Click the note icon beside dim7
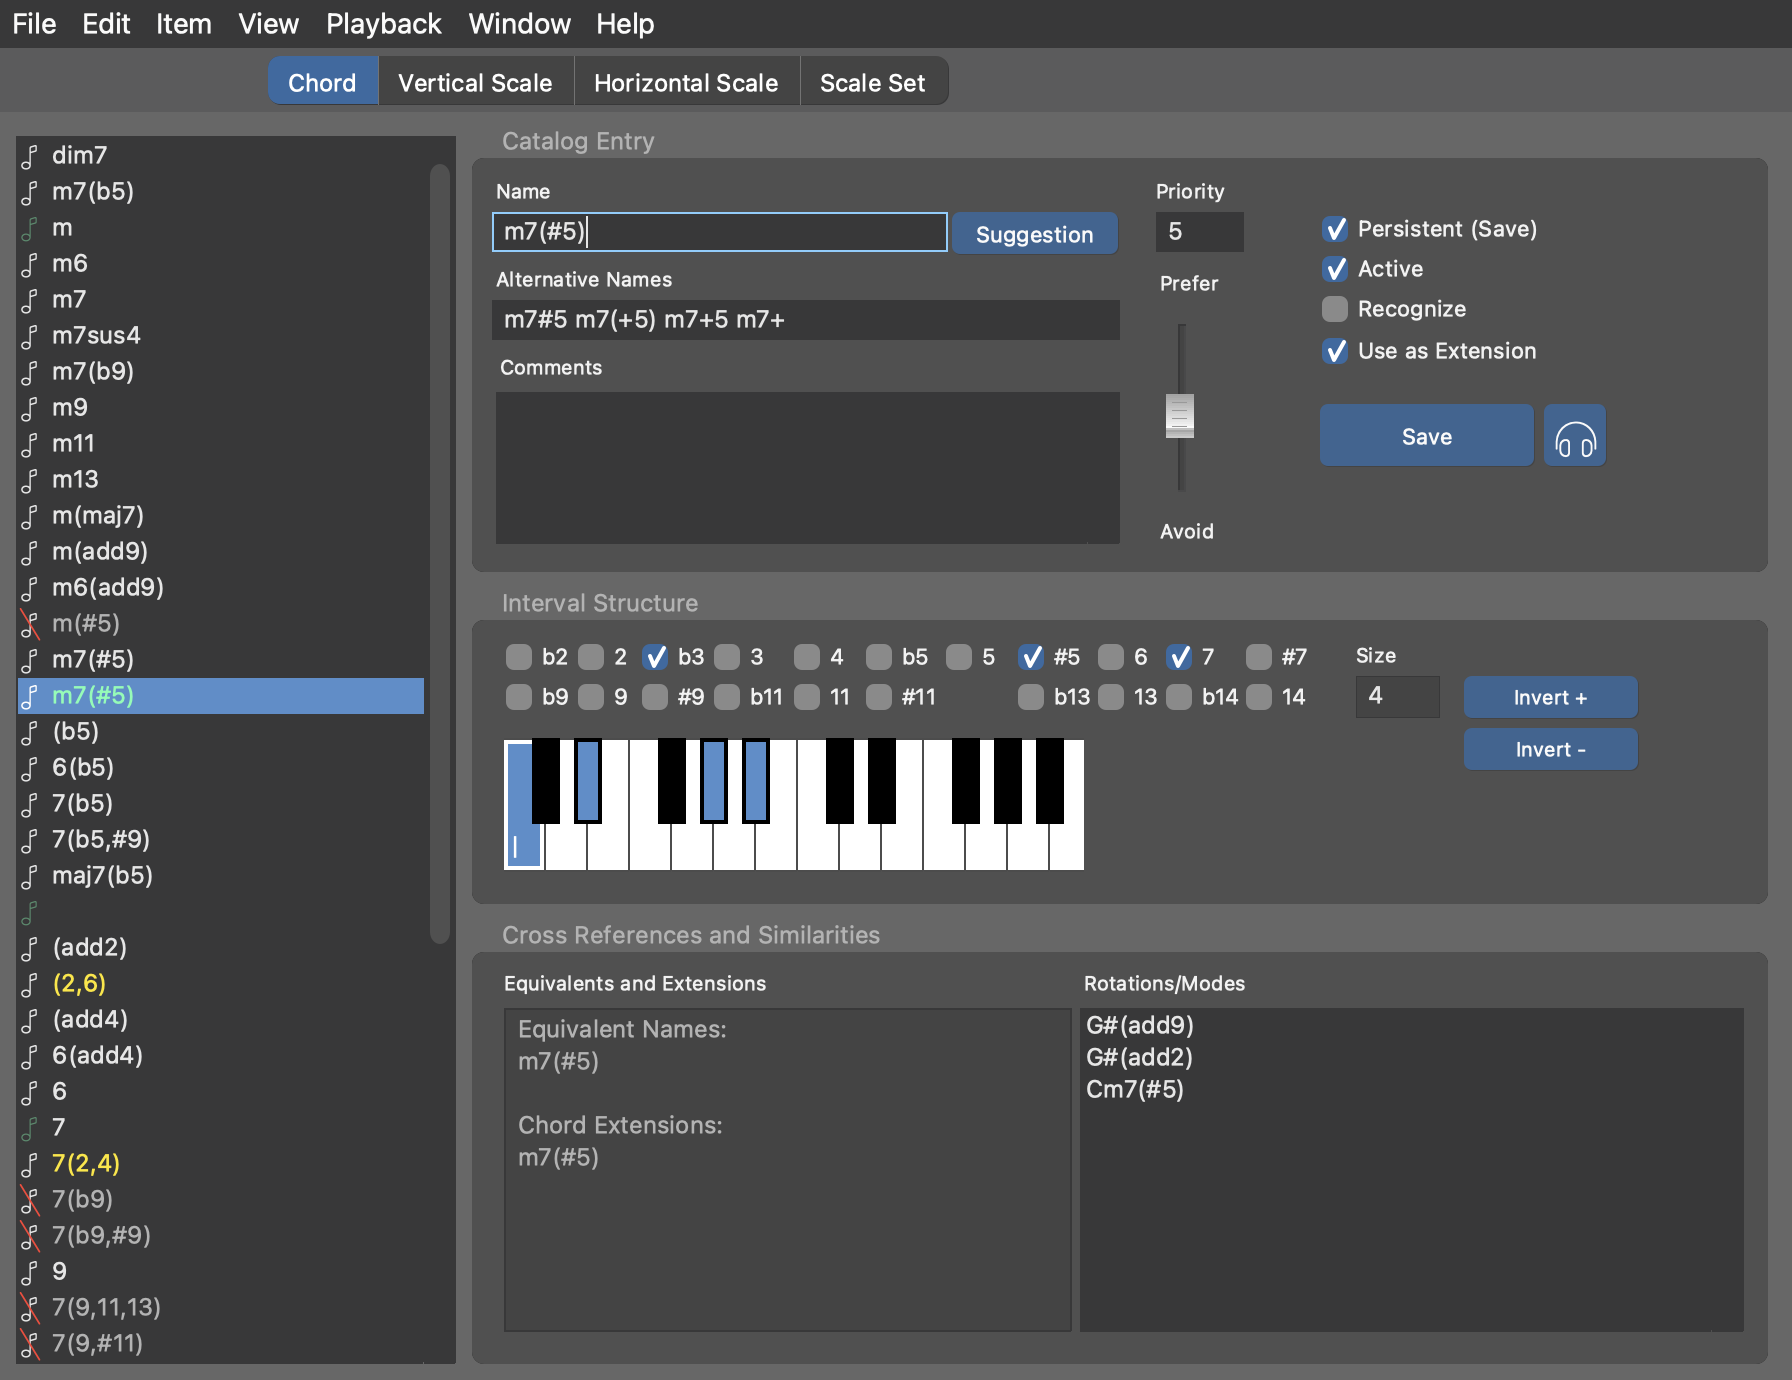 30,156
